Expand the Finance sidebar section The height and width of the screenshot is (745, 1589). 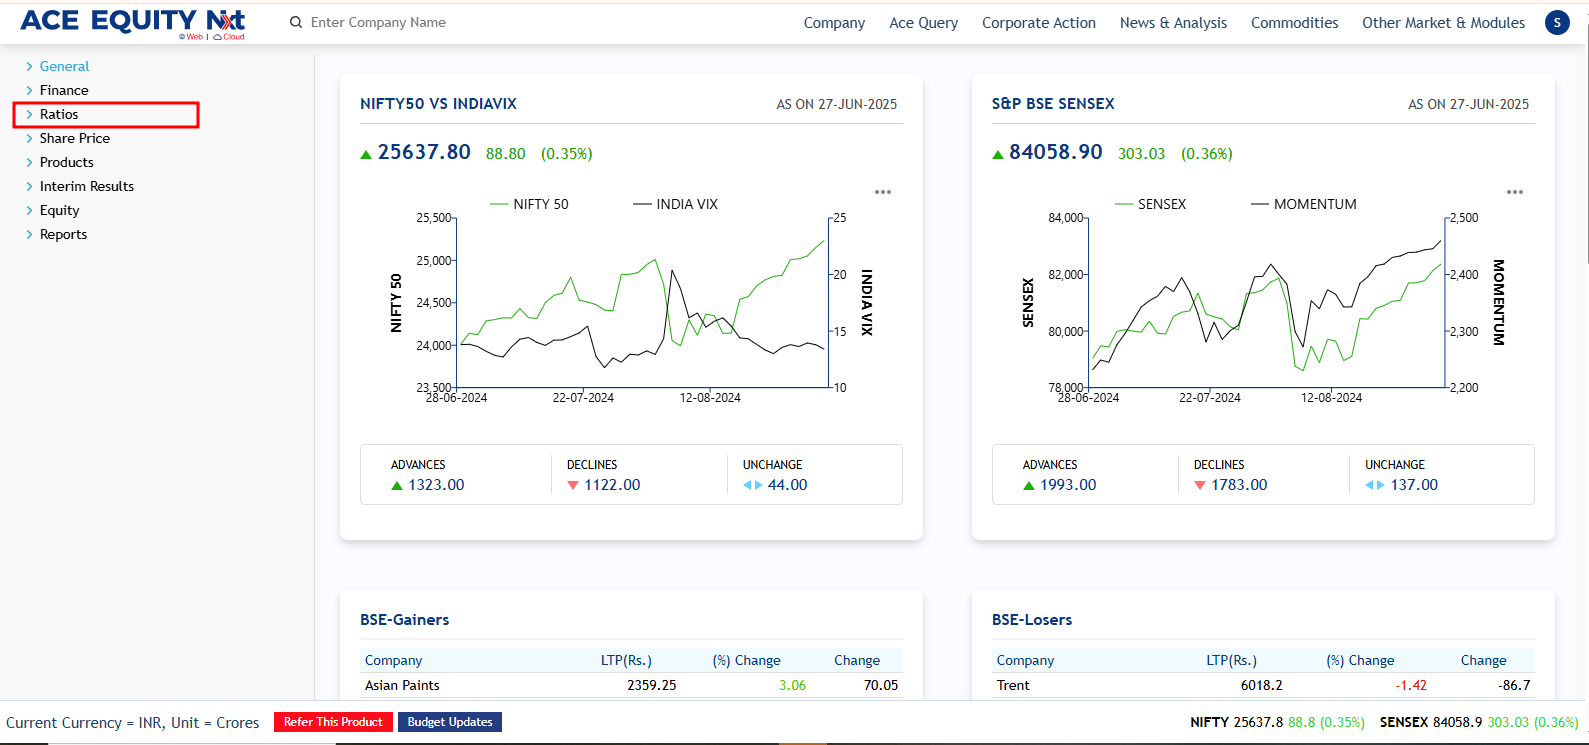pos(64,91)
